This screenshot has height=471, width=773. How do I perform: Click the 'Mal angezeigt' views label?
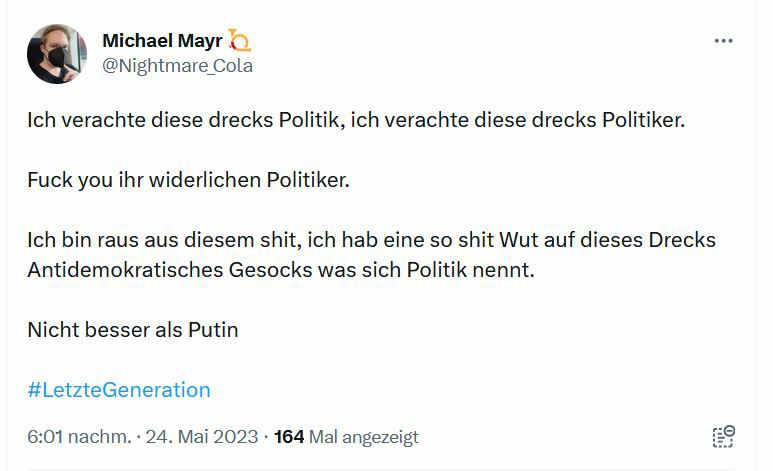364,437
